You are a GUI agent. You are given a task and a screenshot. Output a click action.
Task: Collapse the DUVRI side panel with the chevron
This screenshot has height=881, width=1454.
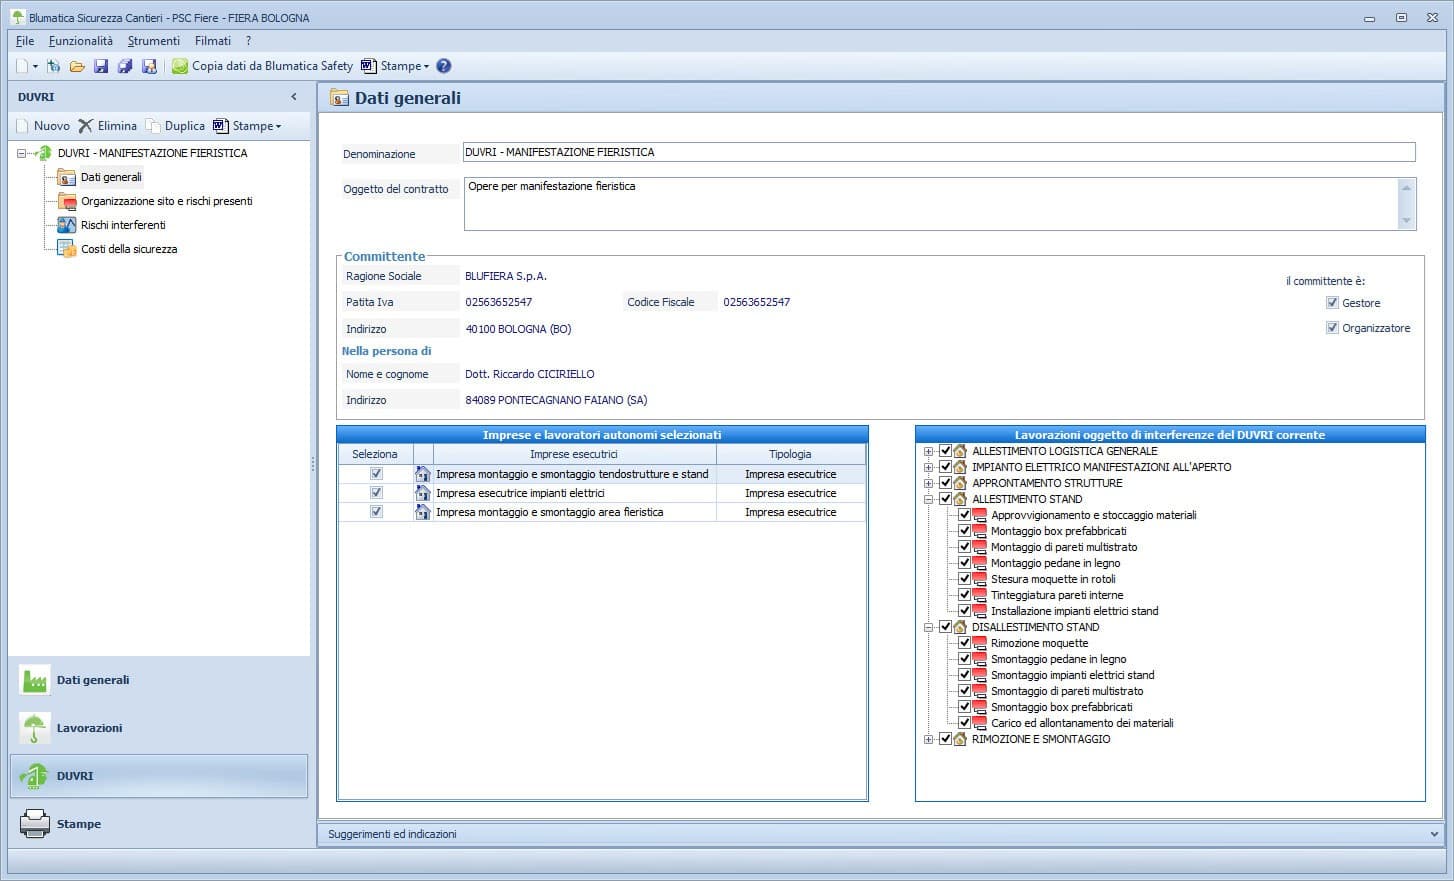tap(294, 97)
